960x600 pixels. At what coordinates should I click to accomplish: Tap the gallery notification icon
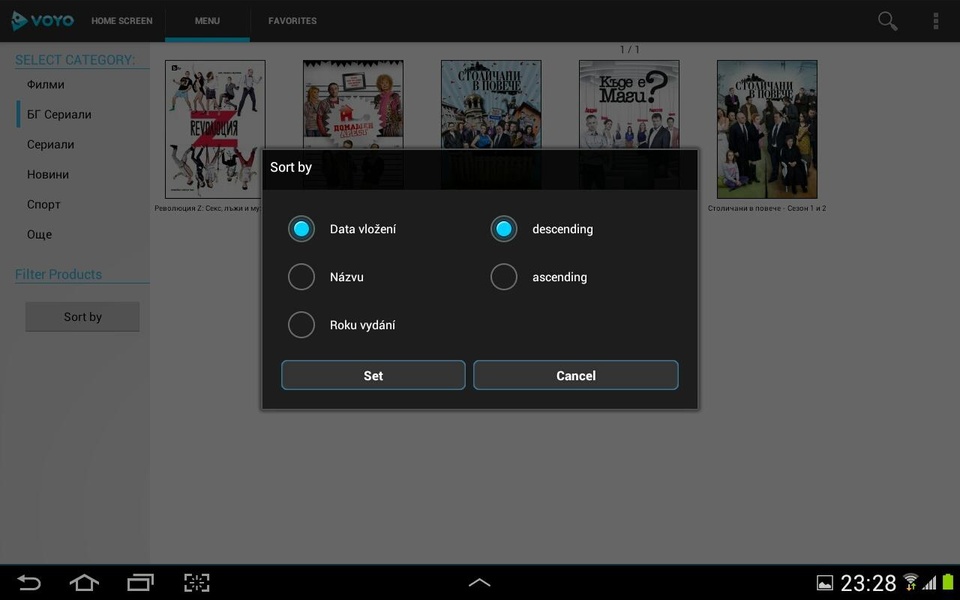(825, 583)
